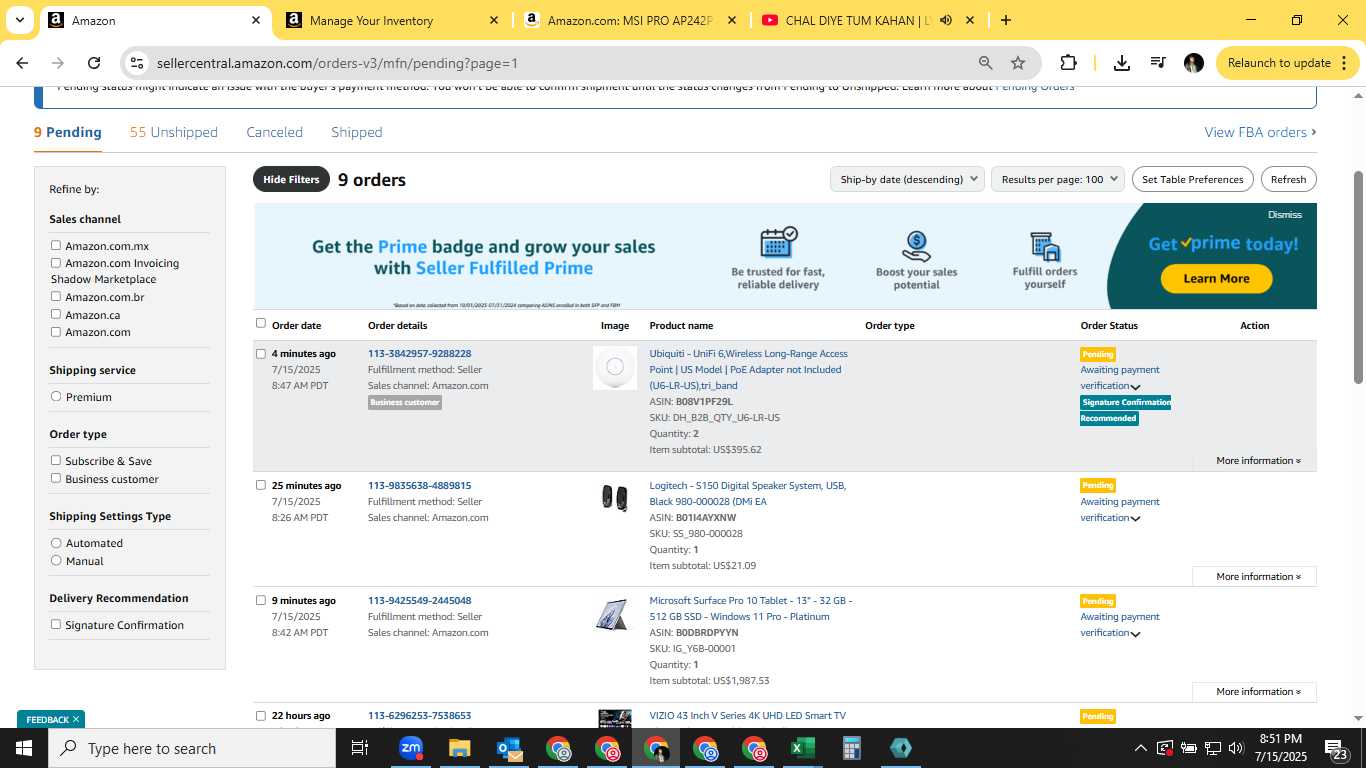
Task: Toggle the Amazon.ca checkbox
Action: pos(56,314)
